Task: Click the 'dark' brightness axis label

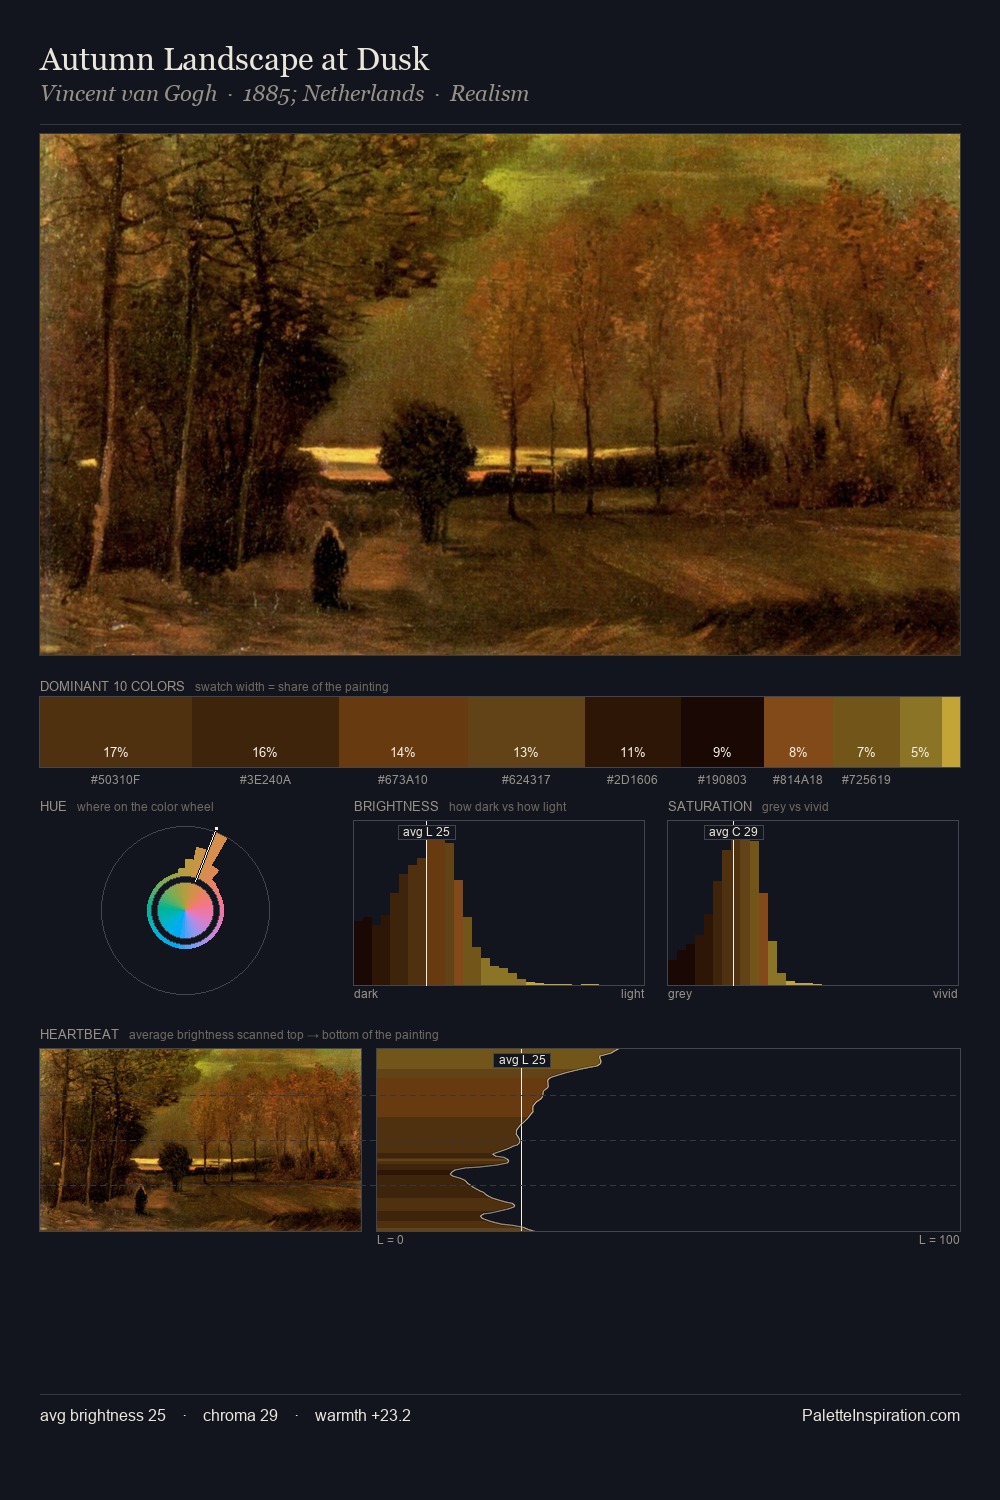Action: (366, 994)
